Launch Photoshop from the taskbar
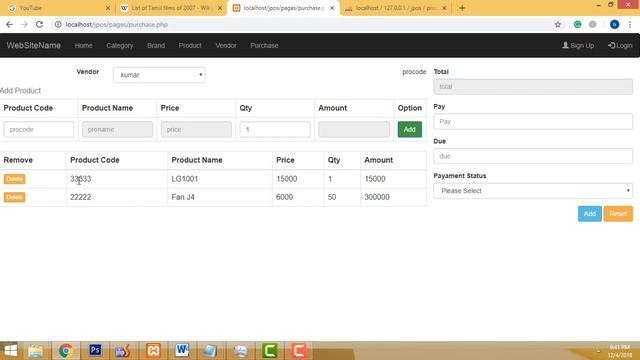The width and height of the screenshot is (640, 360). click(x=95, y=350)
